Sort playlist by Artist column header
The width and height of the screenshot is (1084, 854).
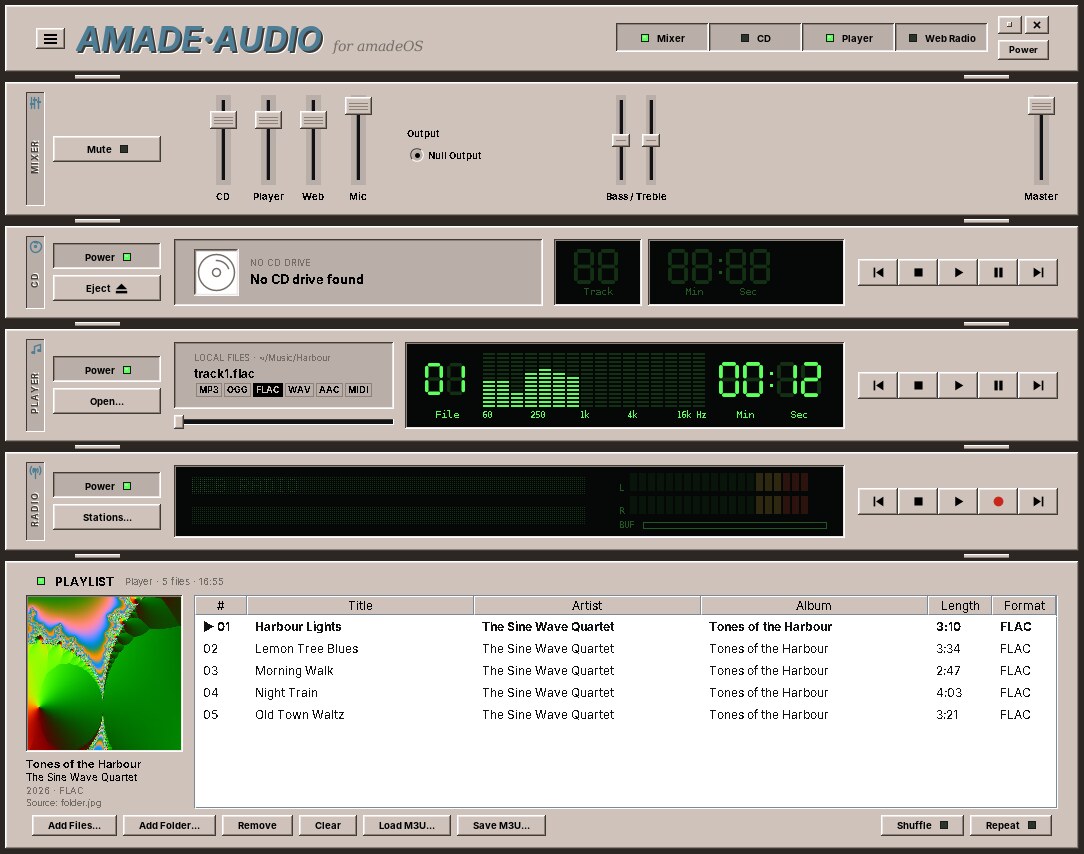[587, 606]
